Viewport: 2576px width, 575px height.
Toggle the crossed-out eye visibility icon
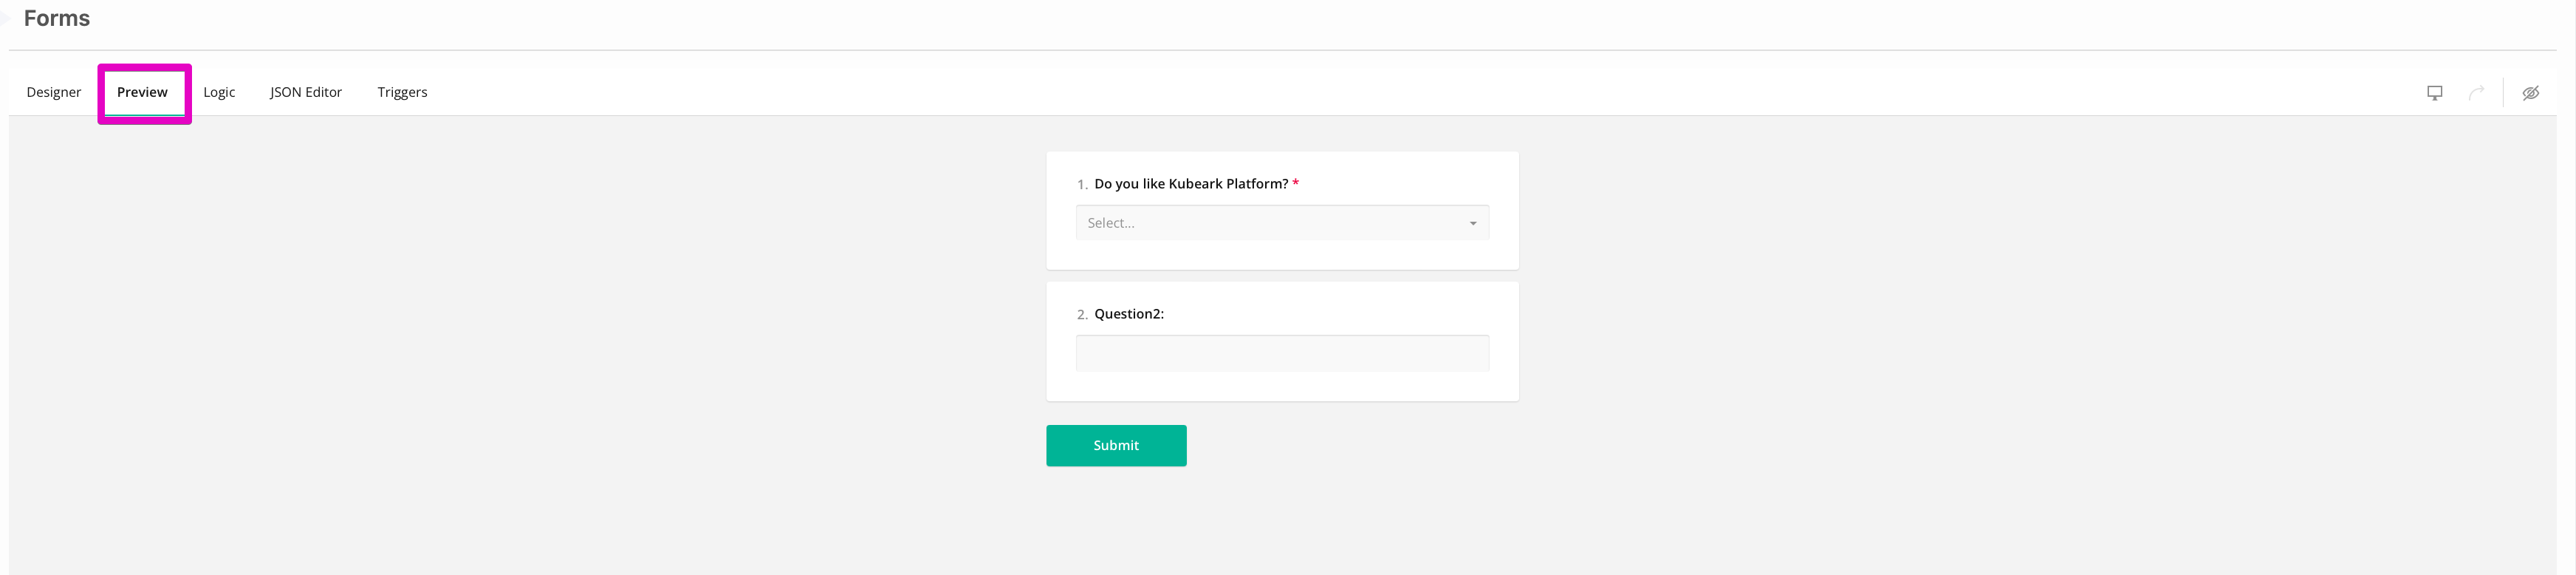[x=2530, y=93]
